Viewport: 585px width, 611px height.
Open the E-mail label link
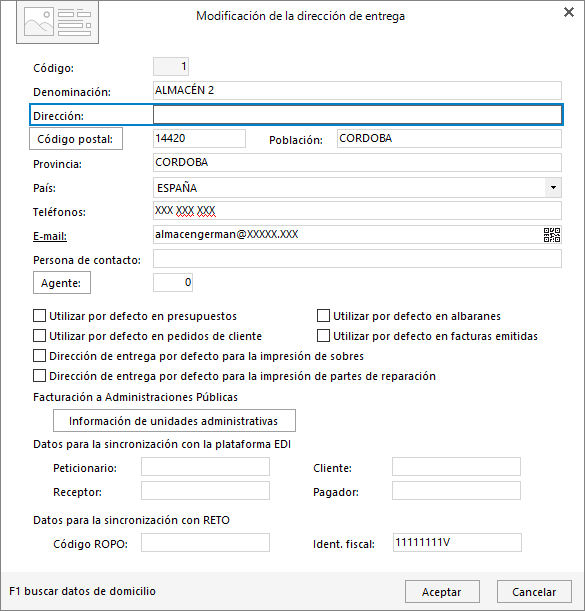(50, 236)
